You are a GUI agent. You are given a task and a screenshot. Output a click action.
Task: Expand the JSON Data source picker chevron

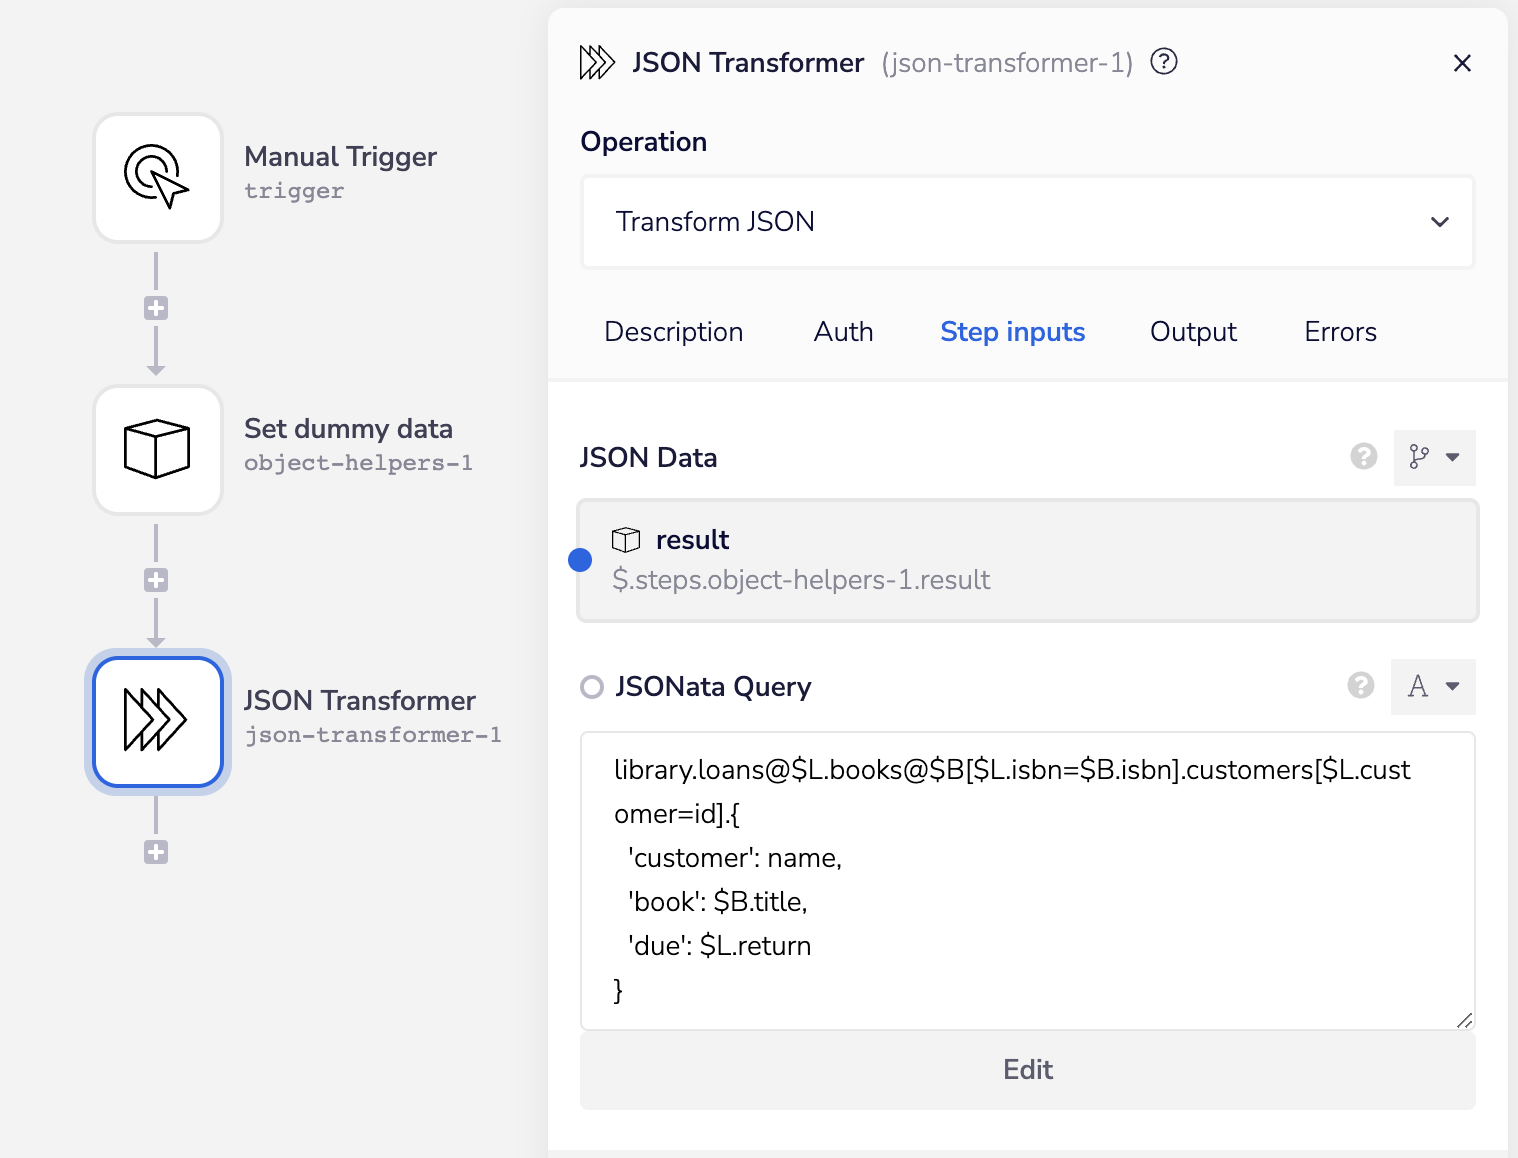click(x=1453, y=458)
